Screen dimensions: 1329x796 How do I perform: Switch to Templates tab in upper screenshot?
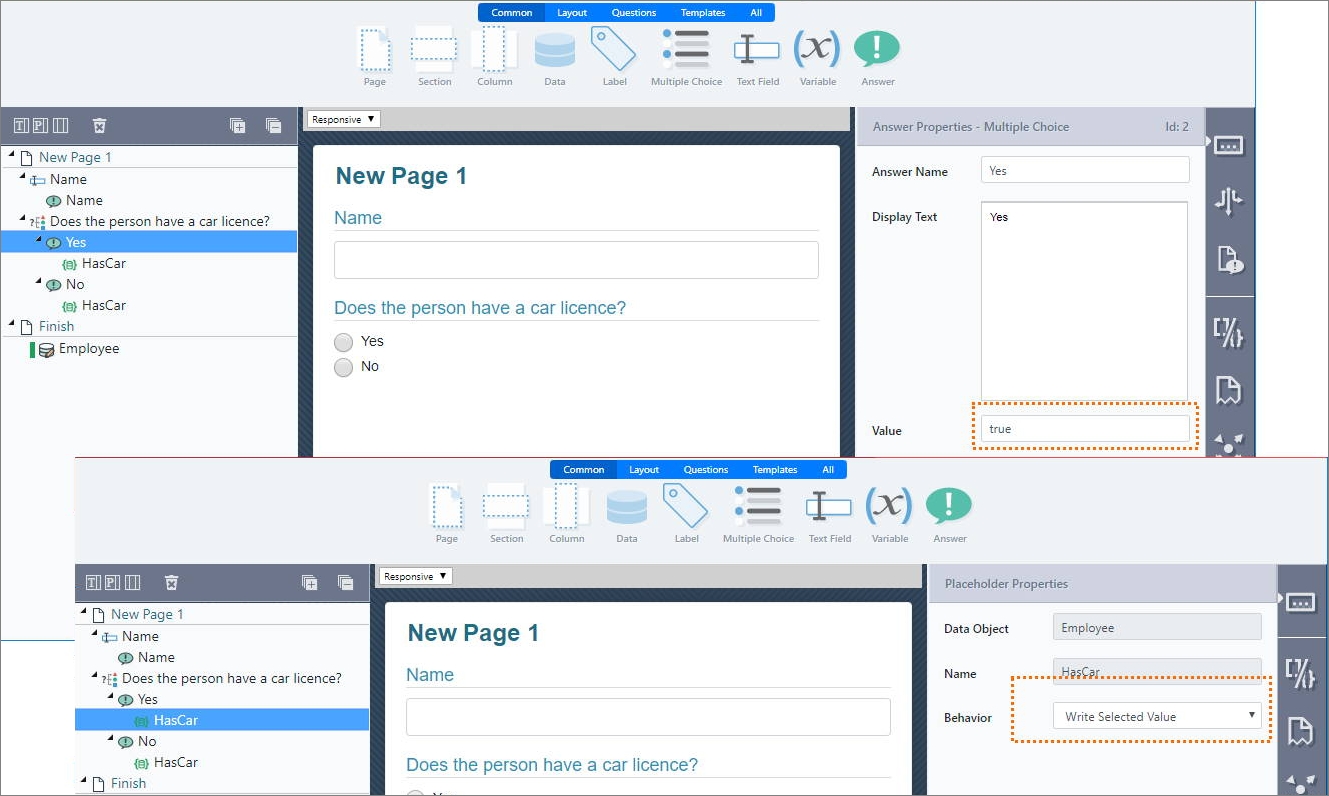tap(703, 13)
